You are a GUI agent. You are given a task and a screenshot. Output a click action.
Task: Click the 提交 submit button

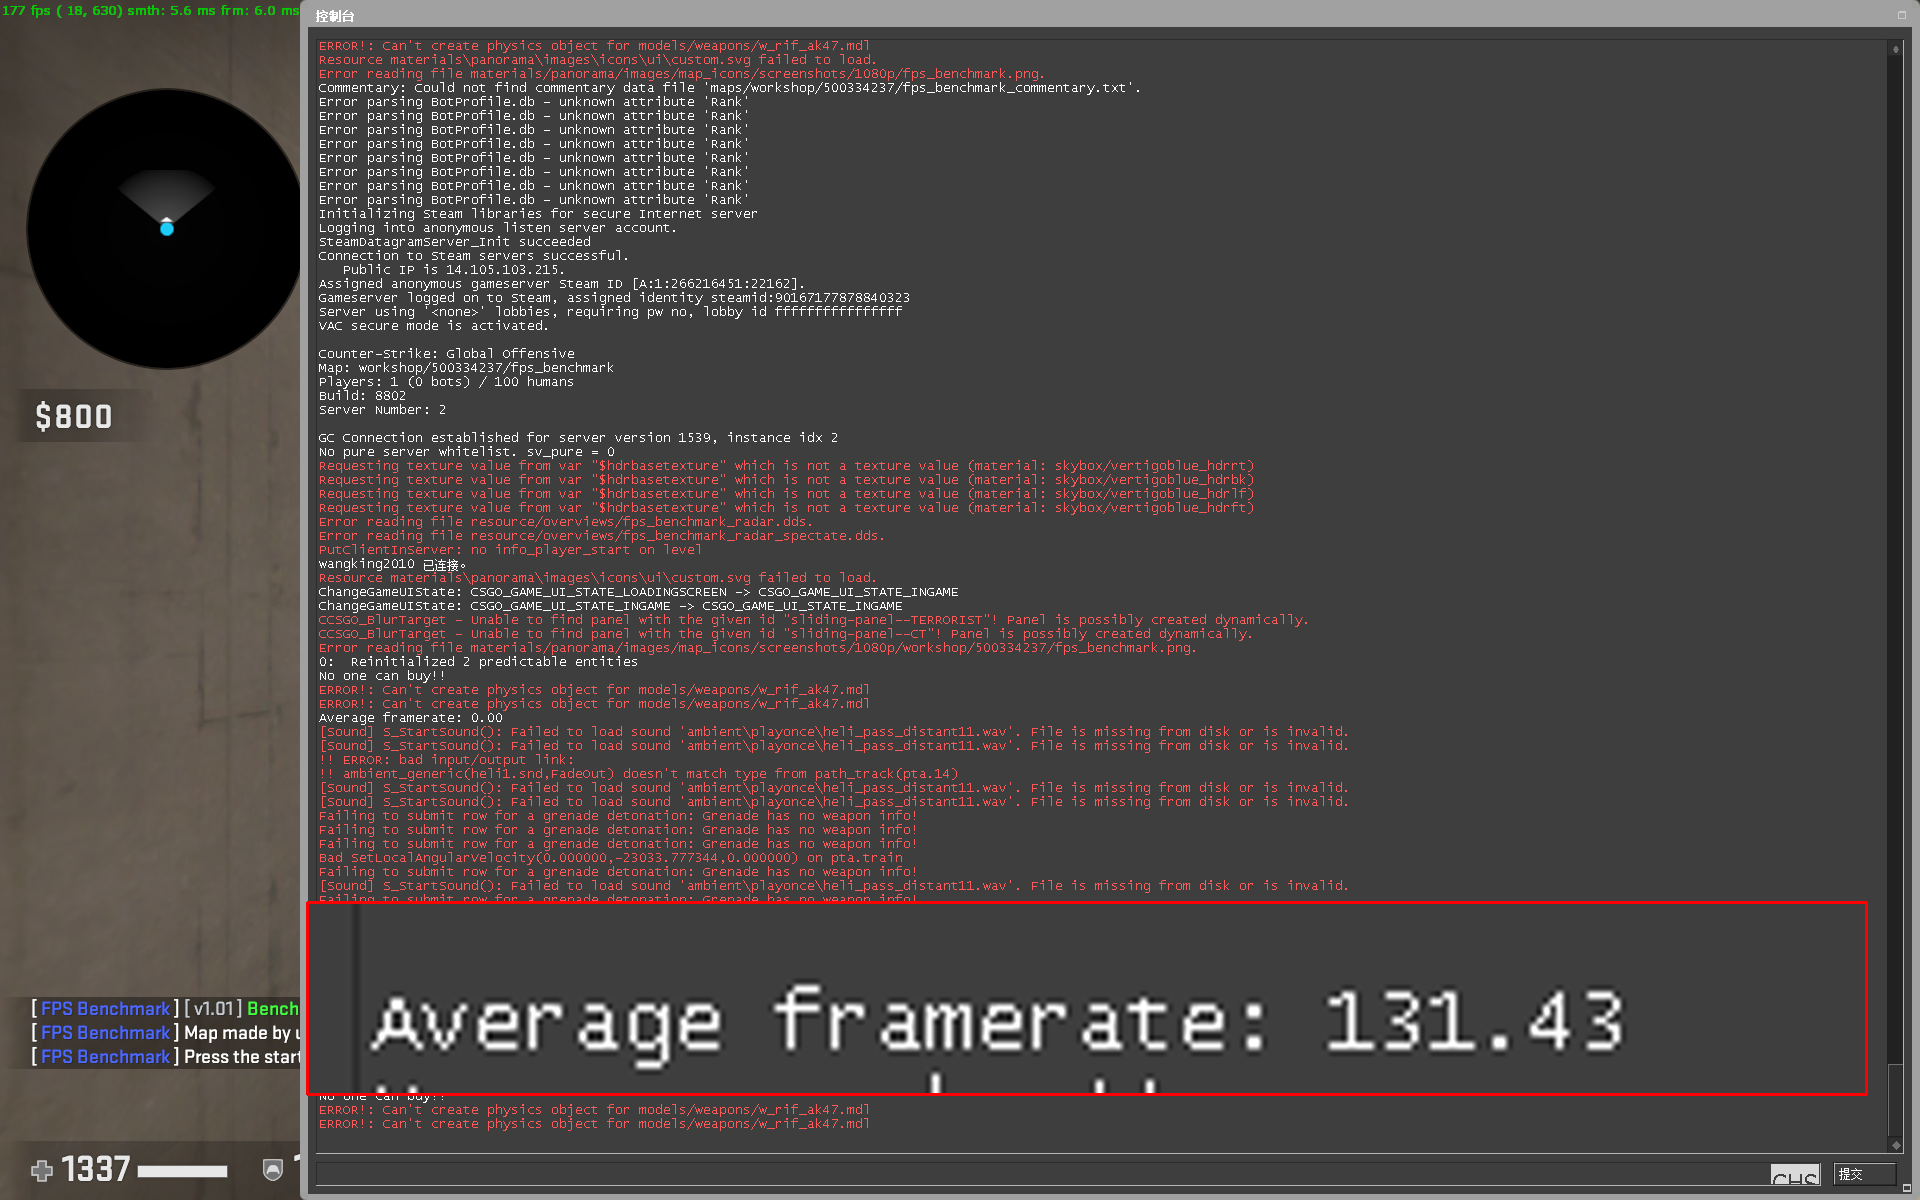pos(1863,1174)
